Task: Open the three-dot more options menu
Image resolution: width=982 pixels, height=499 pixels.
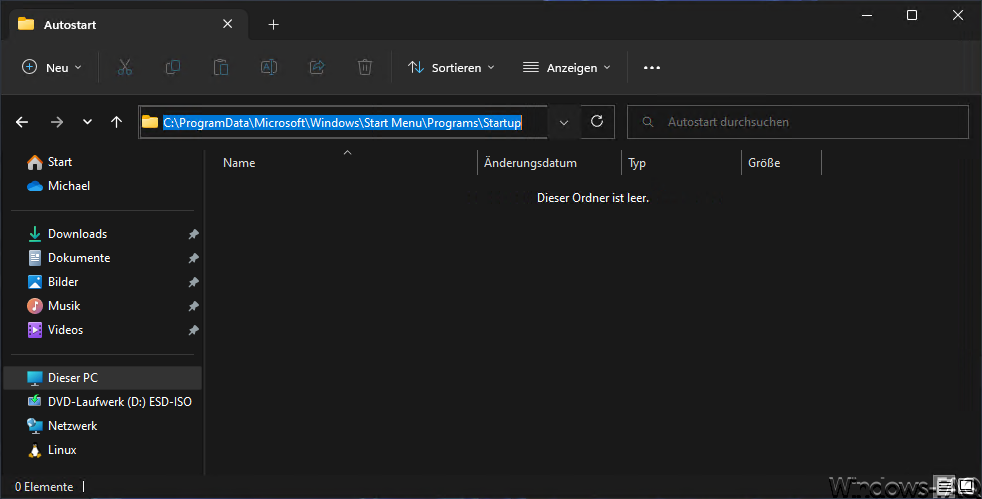Action: (652, 68)
